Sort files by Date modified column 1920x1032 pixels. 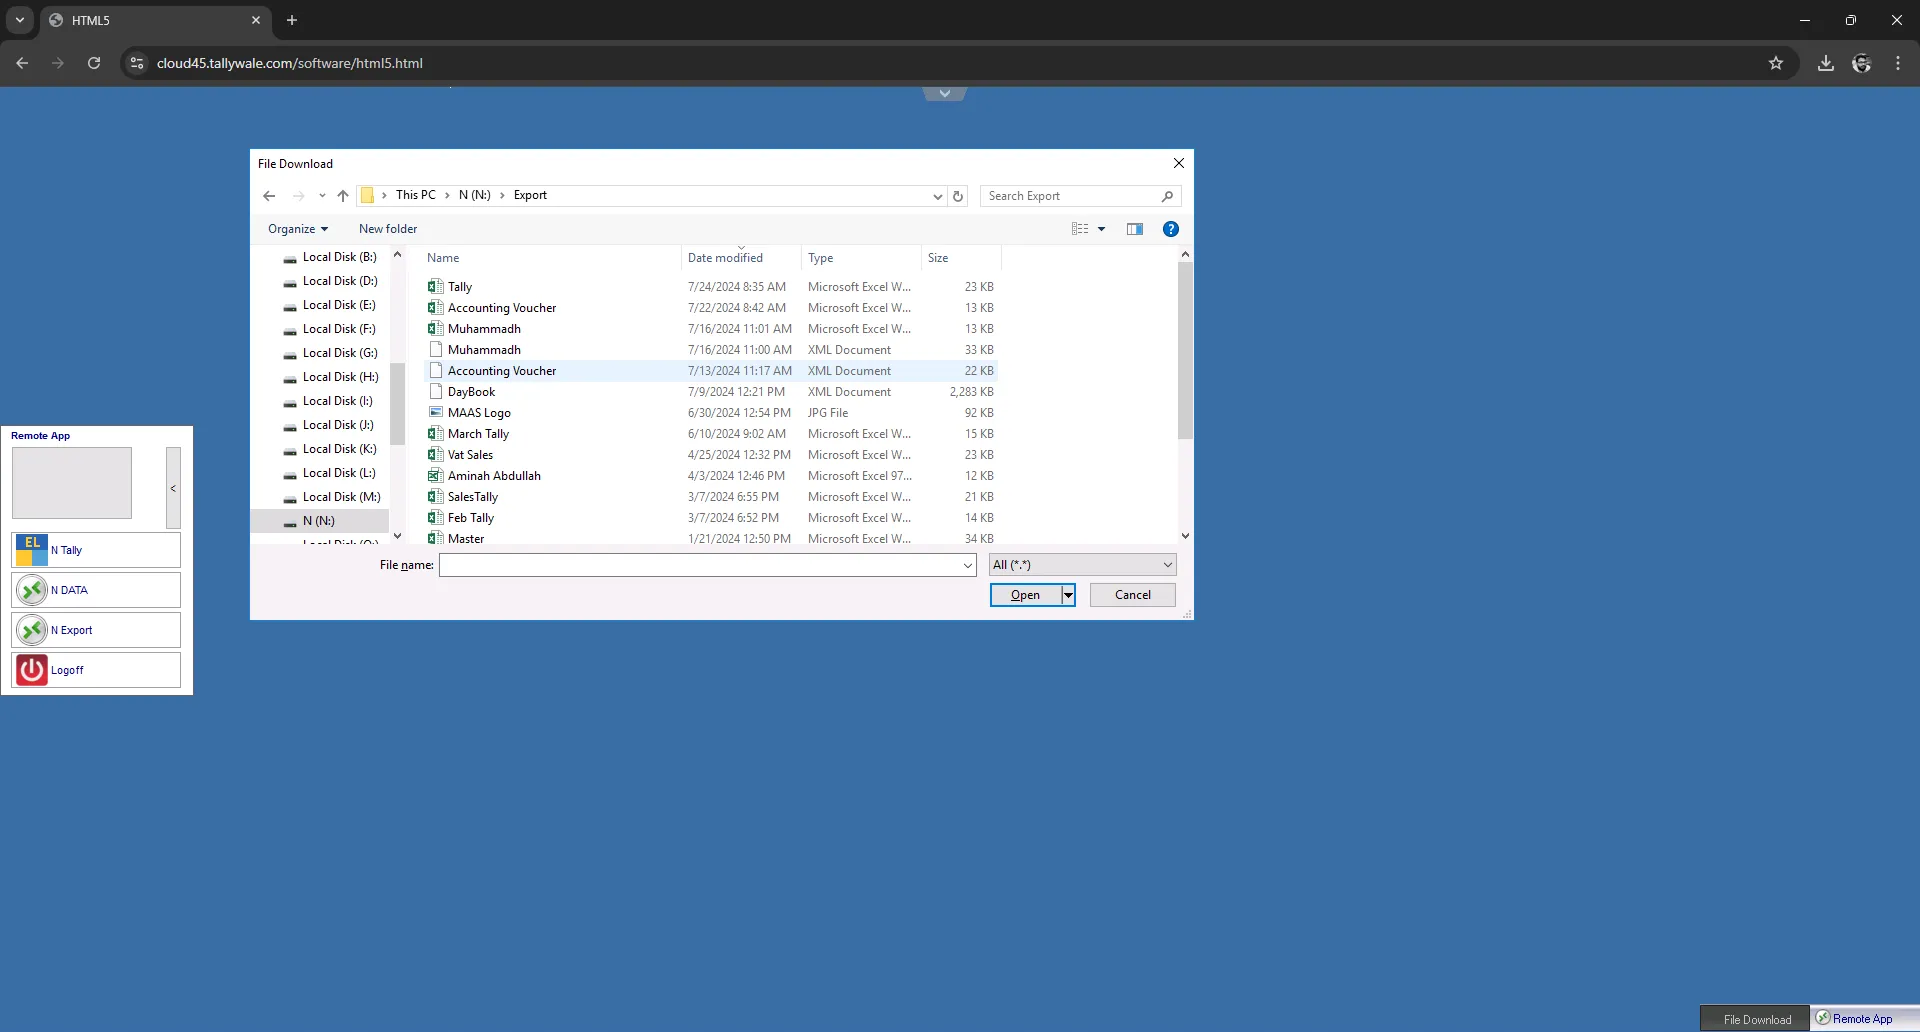point(725,258)
